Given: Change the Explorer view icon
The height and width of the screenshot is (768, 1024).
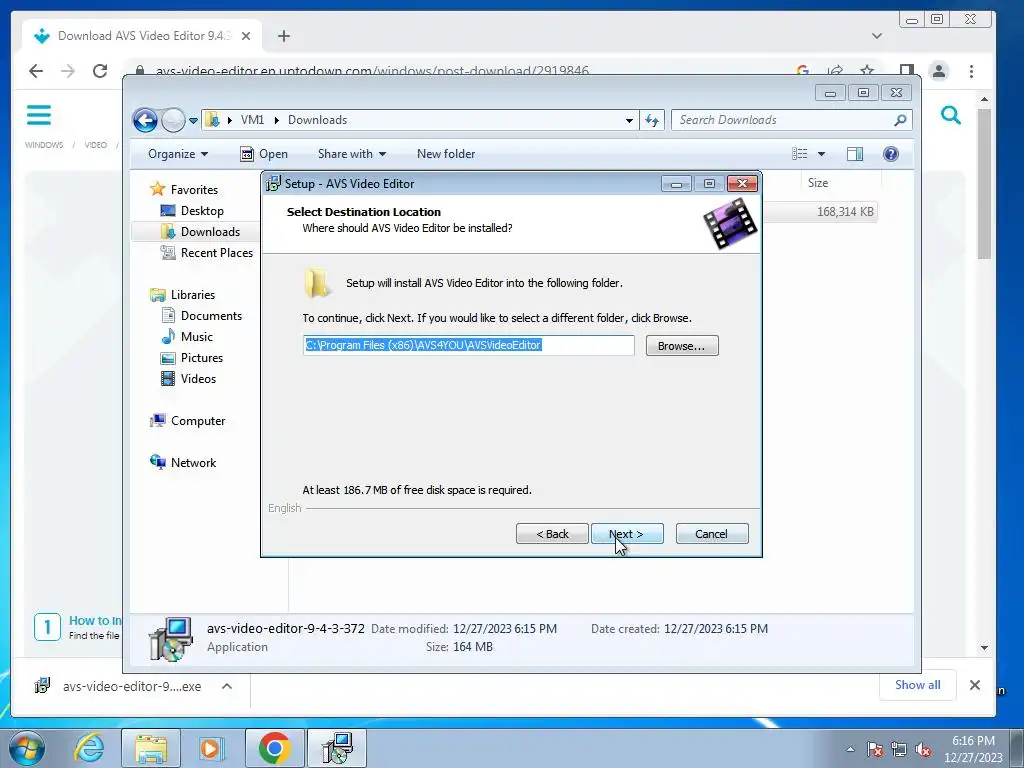Looking at the screenshot, I should point(800,154).
